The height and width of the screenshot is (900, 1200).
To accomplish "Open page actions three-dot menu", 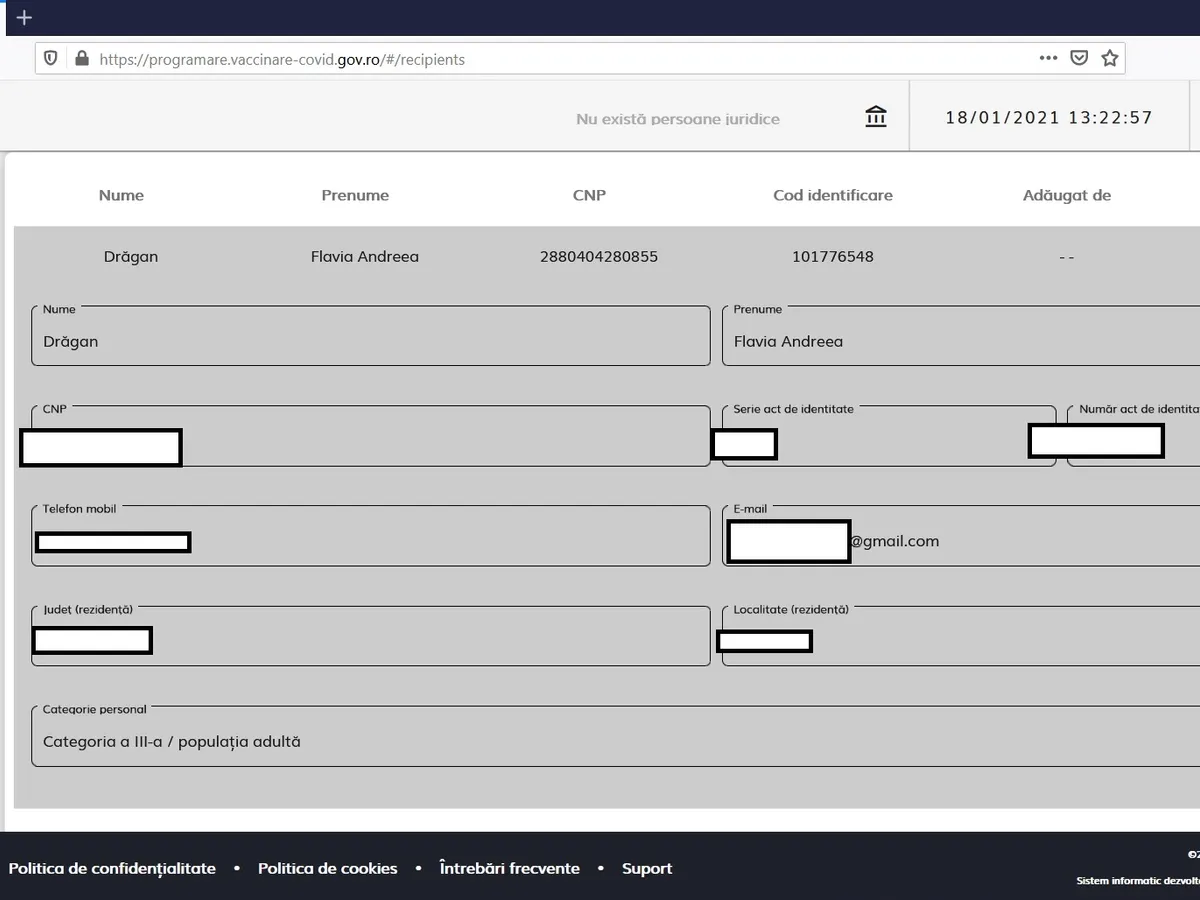I will coord(1048,58).
